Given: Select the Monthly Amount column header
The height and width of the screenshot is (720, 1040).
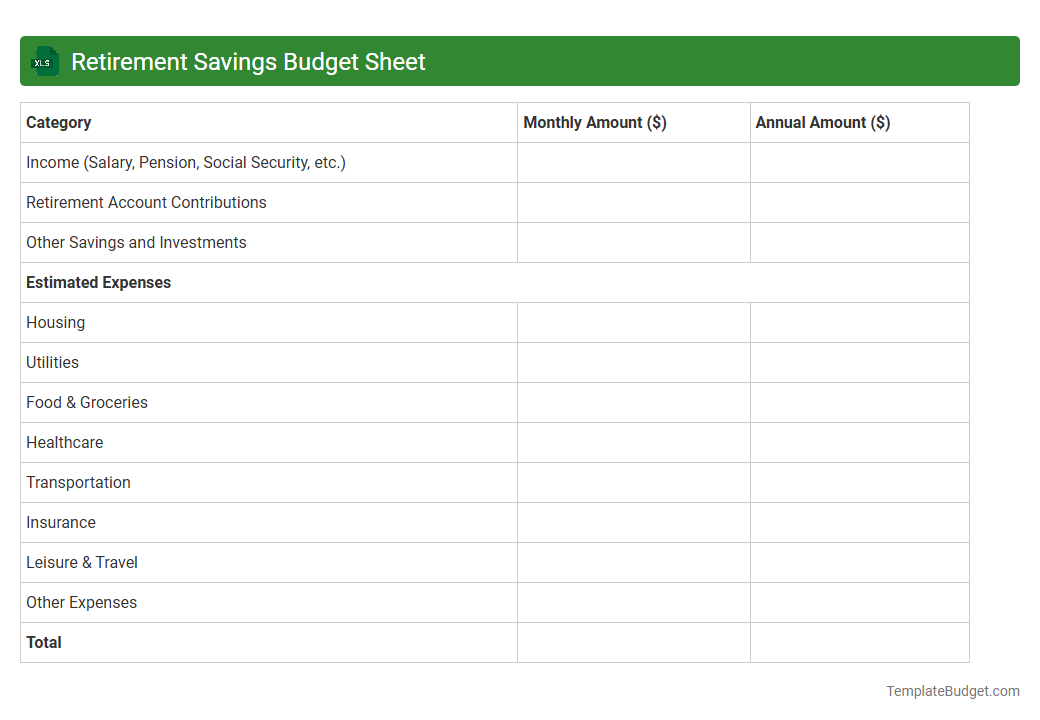Looking at the screenshot, I should [594, 122].
